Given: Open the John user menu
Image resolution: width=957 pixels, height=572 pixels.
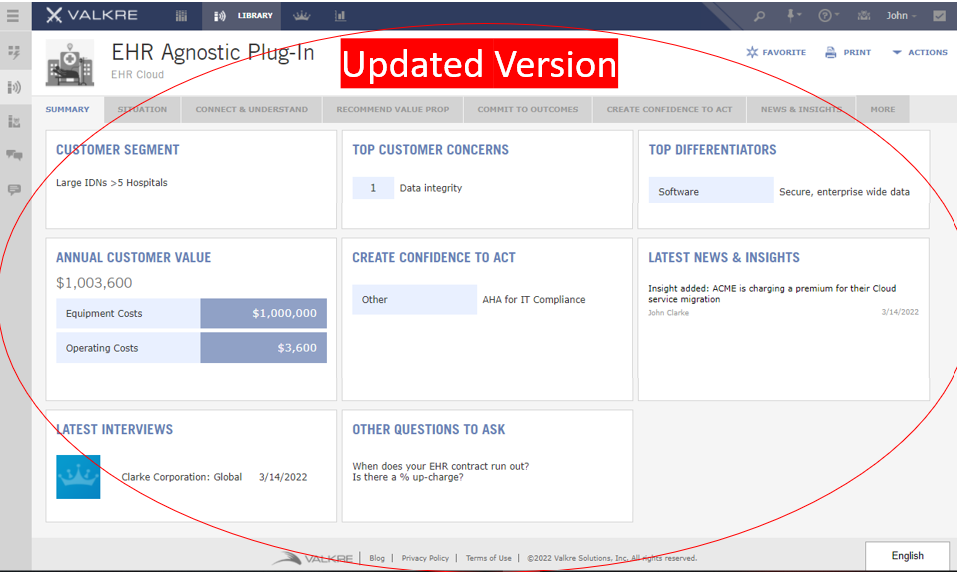Looking at the screenshot, I should pos(901,16).
